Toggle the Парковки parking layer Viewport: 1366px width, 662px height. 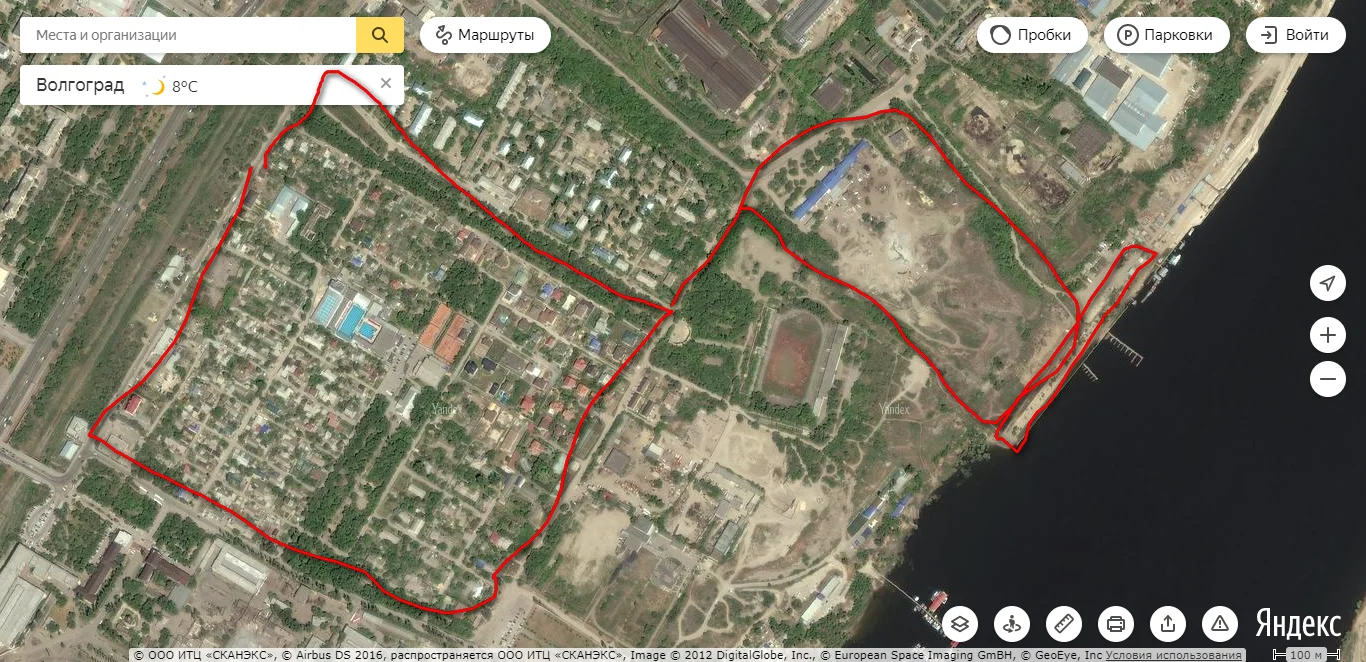[1166, 35]
